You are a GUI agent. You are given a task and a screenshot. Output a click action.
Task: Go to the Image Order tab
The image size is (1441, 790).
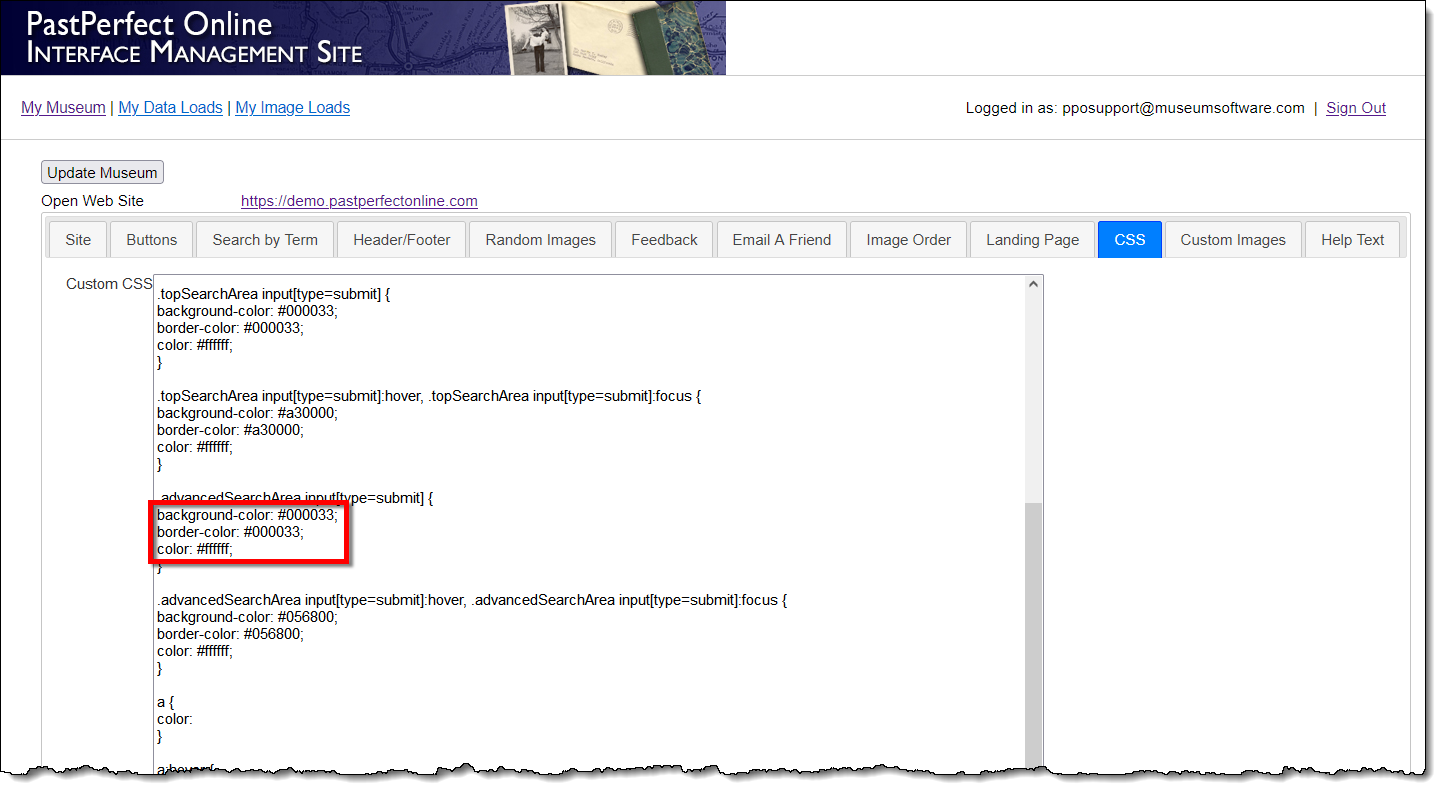tap(908, 240)
